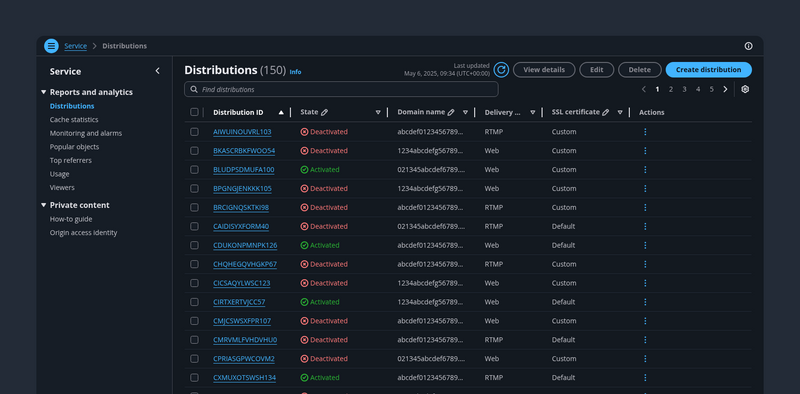Click the View details button
The height and width of the screenshot is (394, 800).
pos(544,70)
